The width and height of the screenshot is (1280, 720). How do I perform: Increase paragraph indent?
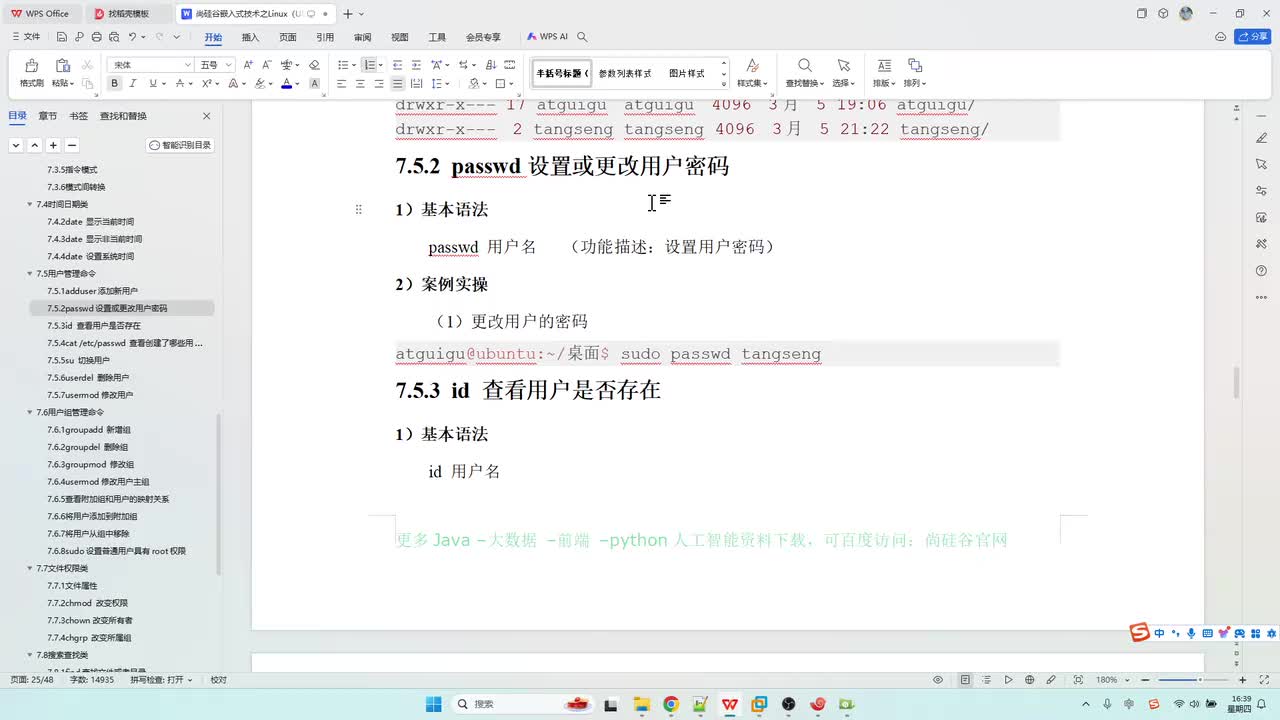[416, 65]
